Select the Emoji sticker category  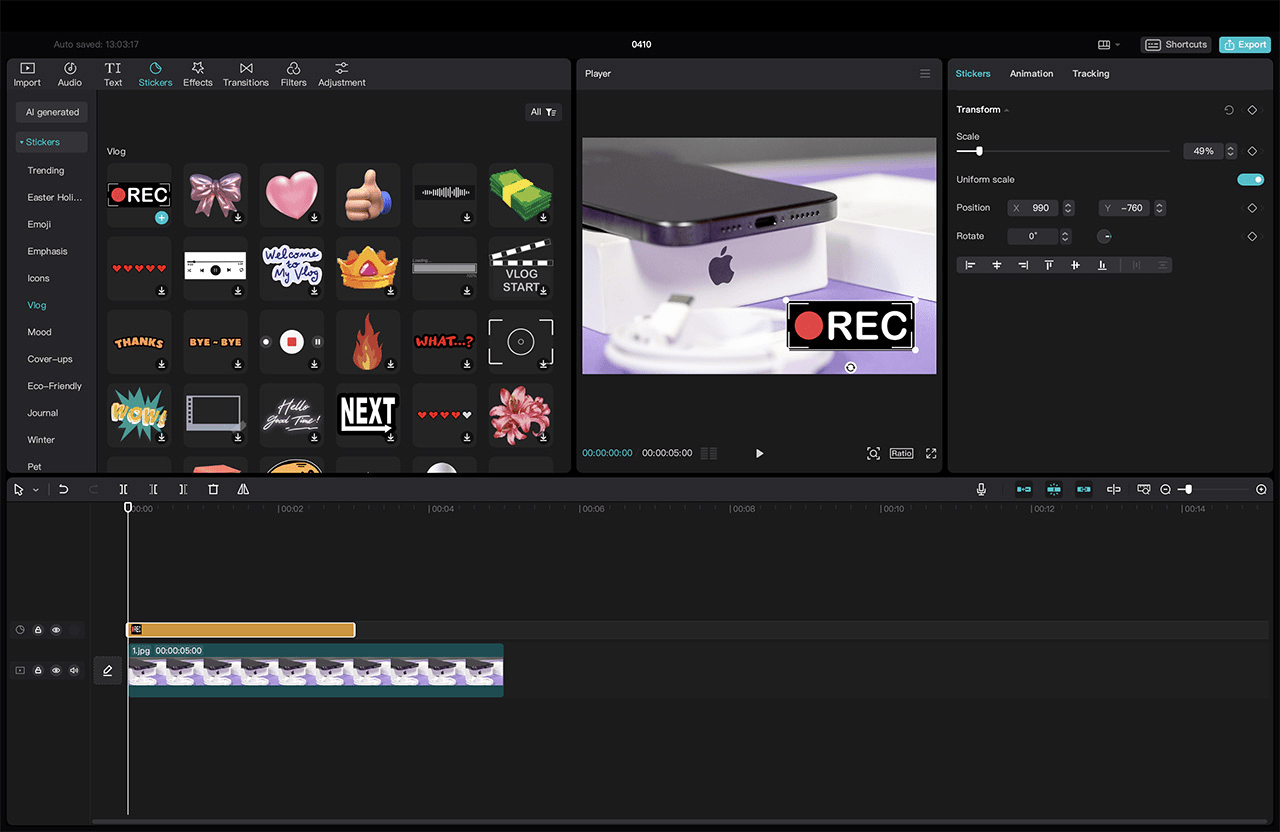click(39, 225)
